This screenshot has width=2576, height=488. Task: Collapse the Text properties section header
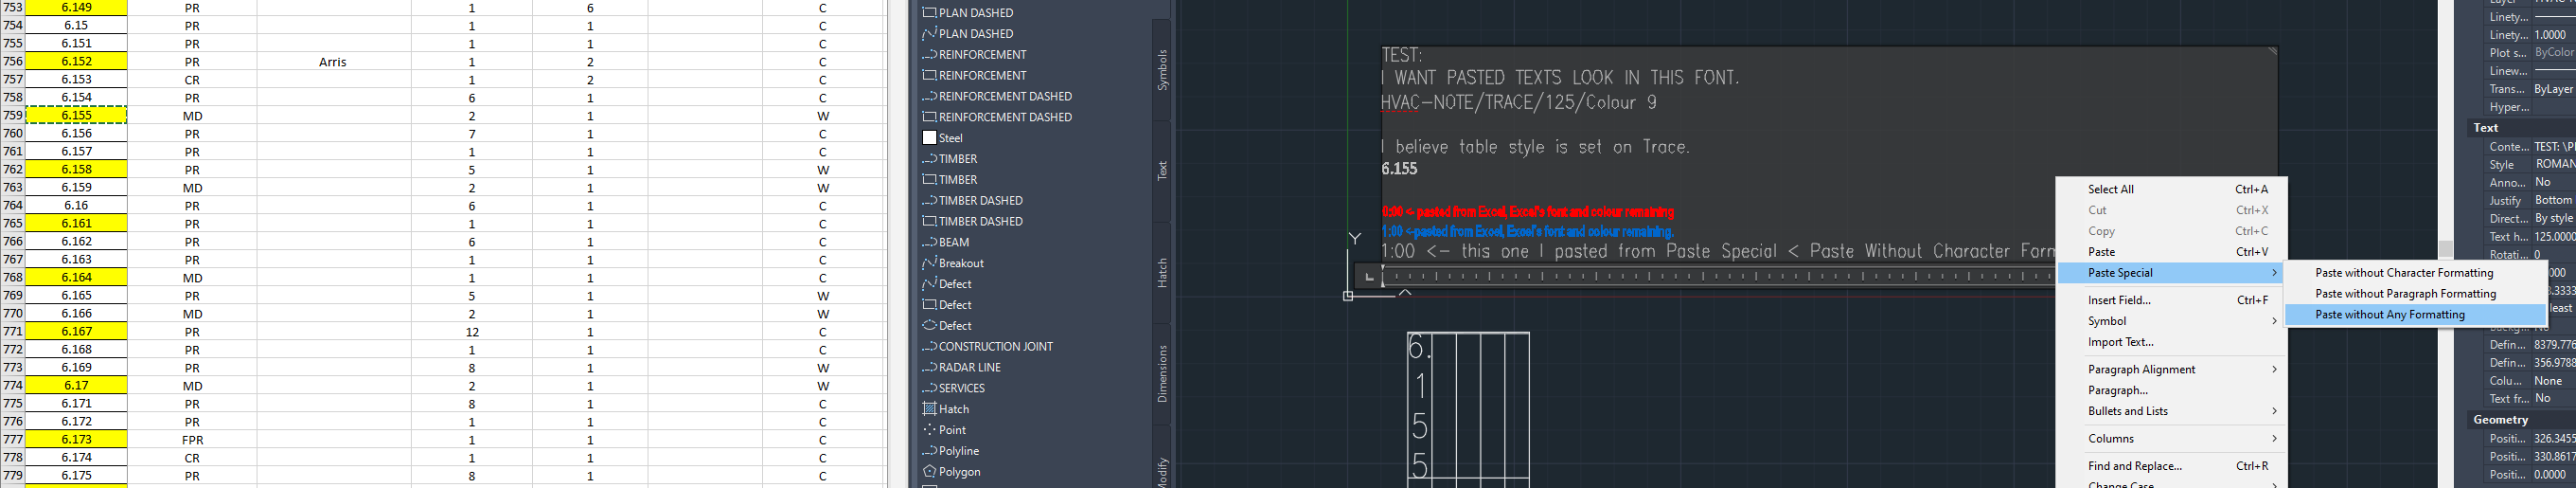tap(2520, 128)
